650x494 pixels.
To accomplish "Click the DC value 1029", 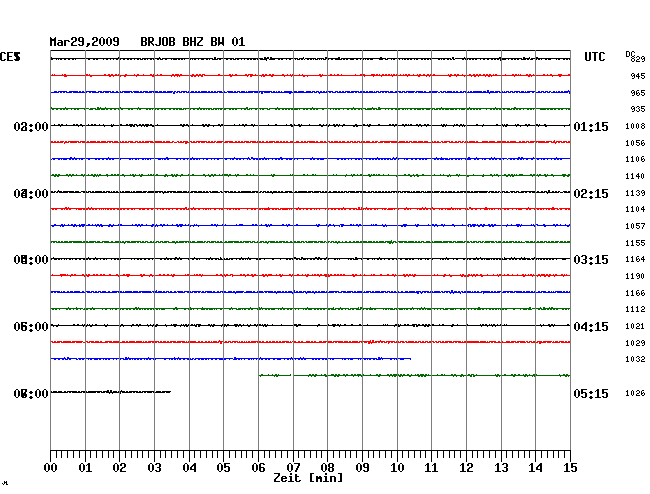I will pos(635,343).
